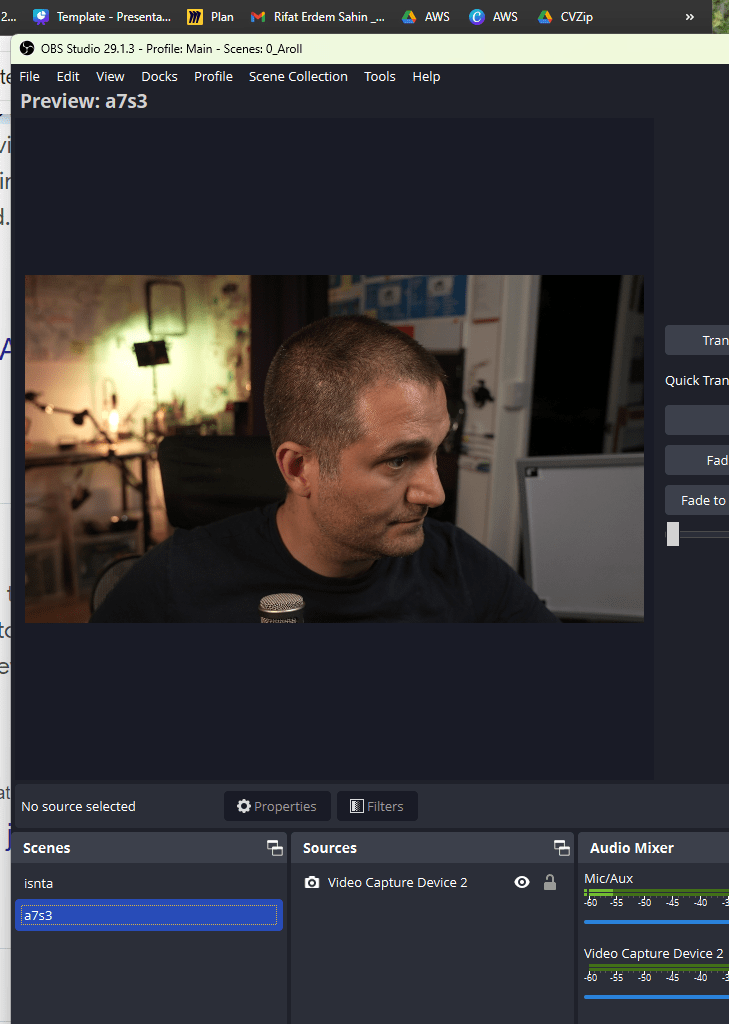The height and width of the screenshot is (1024, 729).
Task: Click the Preview: a7s3 label
Action: pyautogui.click(x=84, y=101)
